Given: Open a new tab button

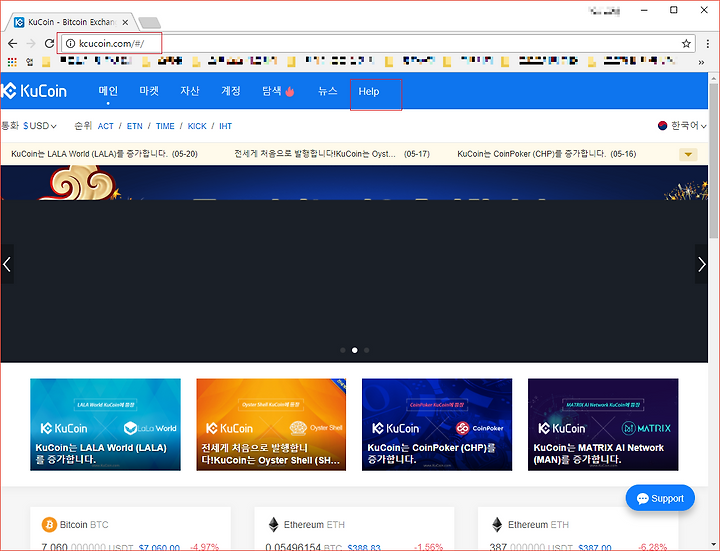Looking at the screenshot, I should point(149,22).
